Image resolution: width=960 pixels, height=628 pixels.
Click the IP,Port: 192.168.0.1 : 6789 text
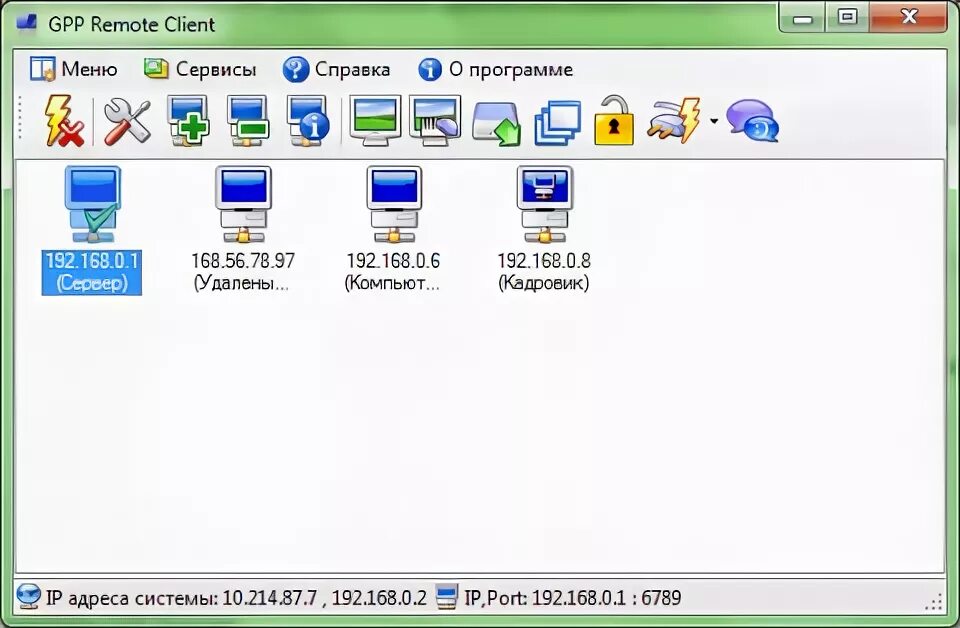(572, 597)
